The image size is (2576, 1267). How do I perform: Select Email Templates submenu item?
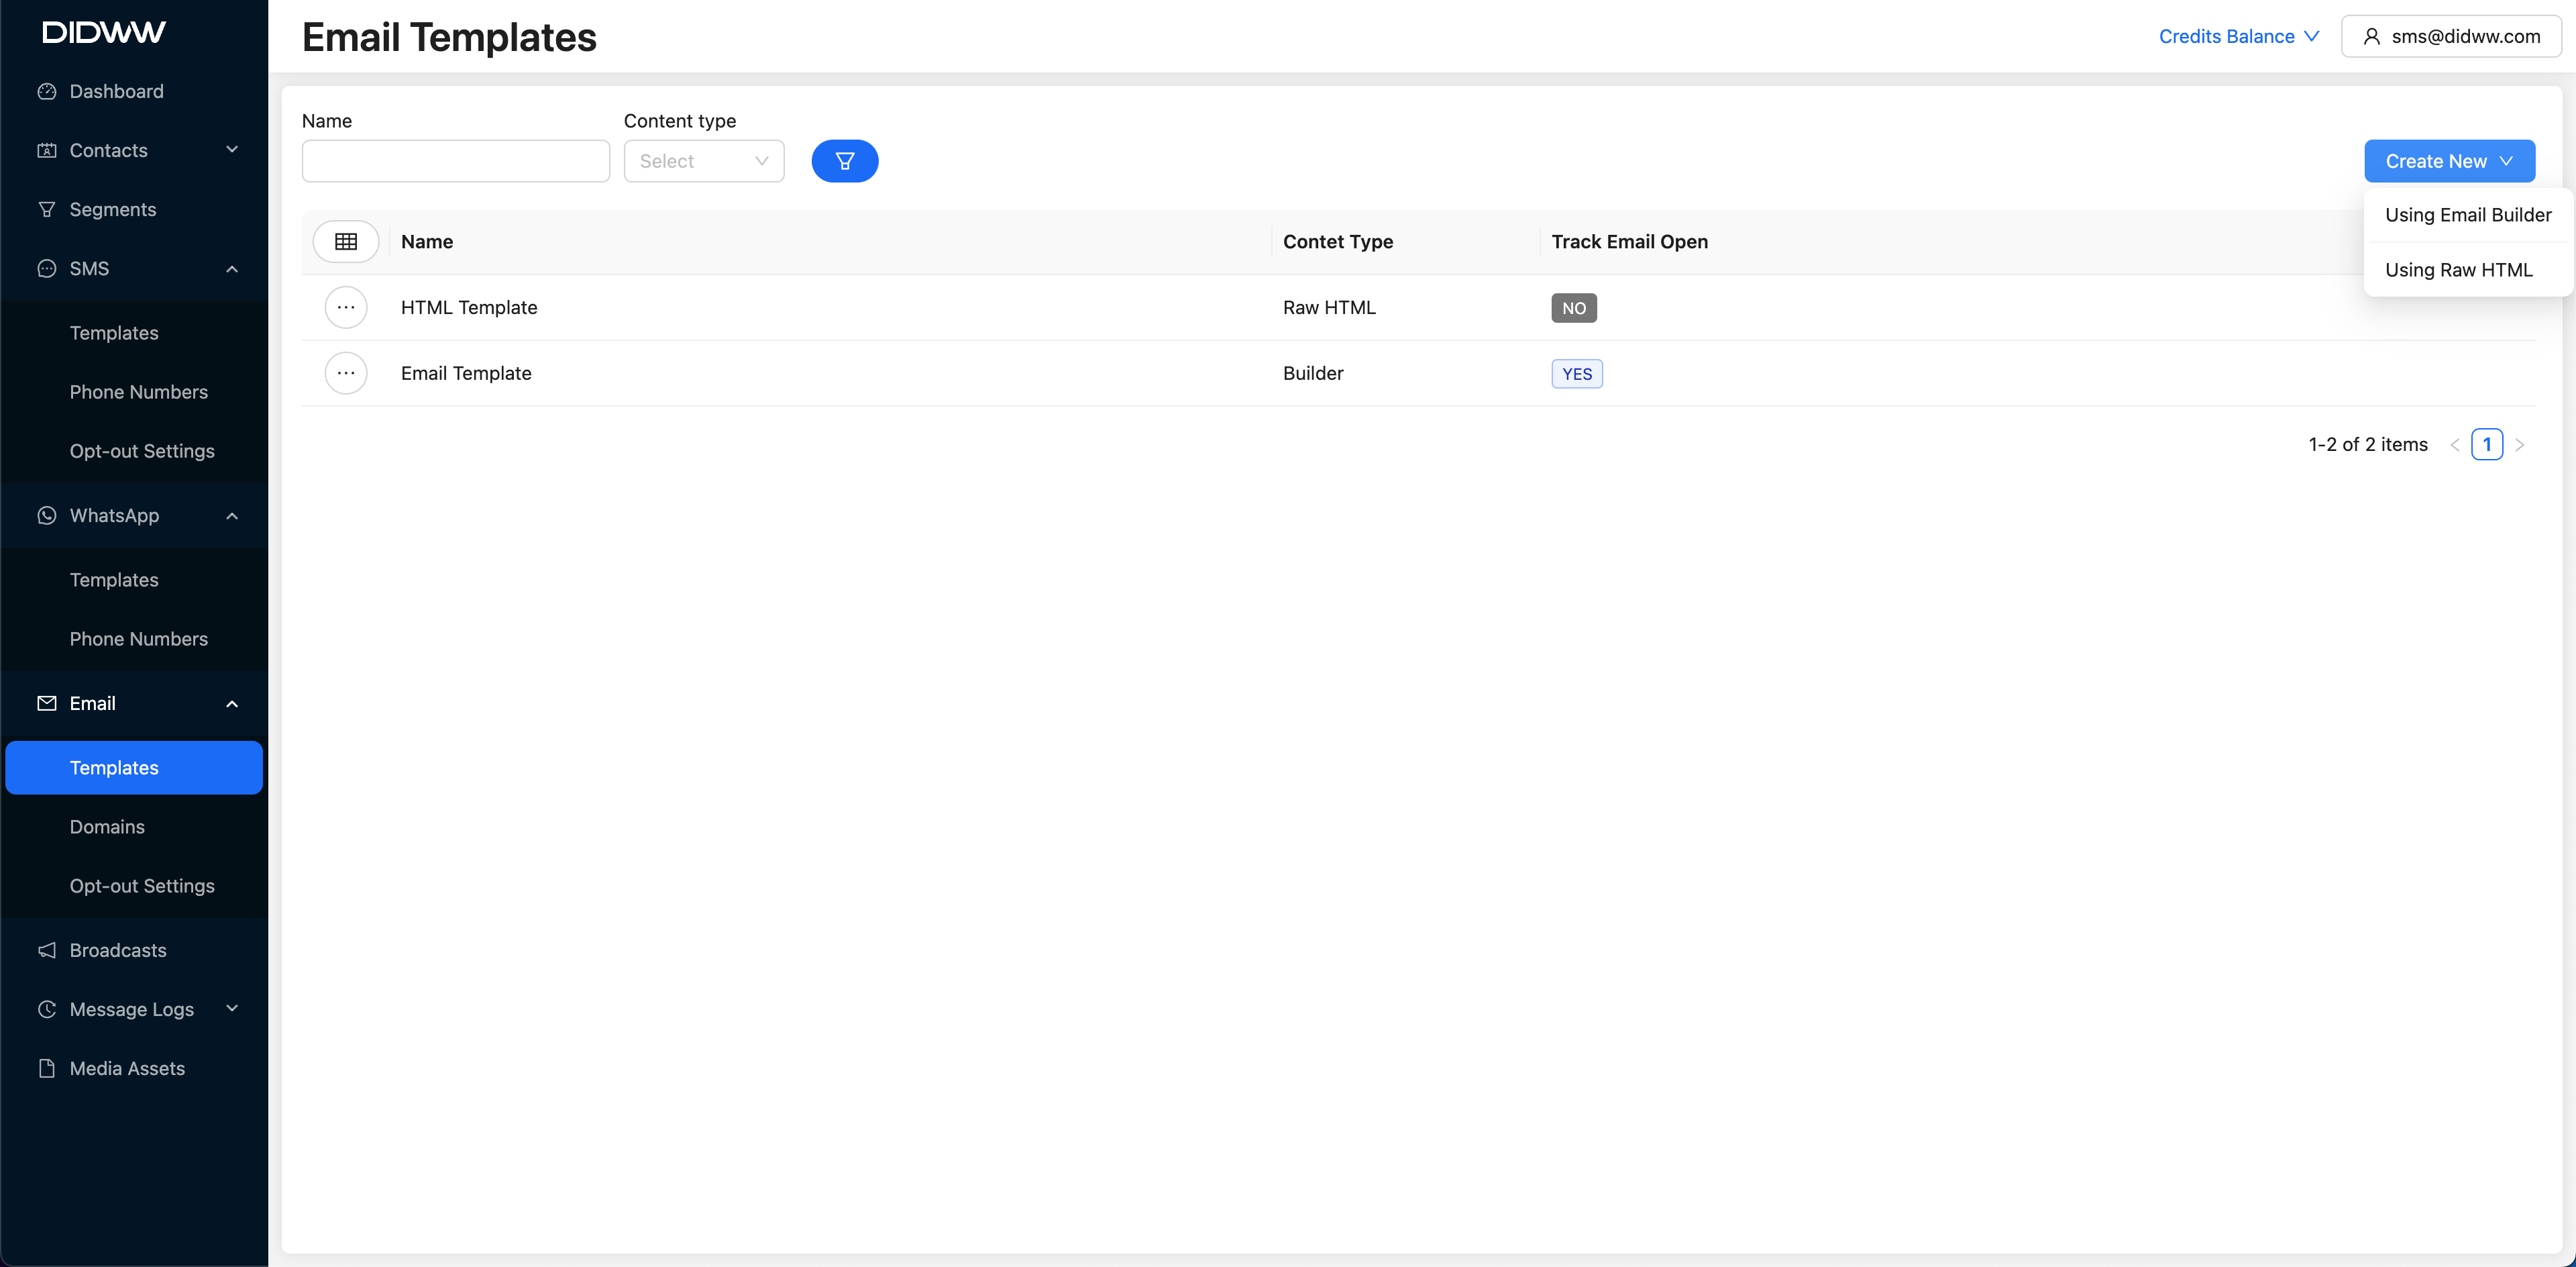[134, 768]
